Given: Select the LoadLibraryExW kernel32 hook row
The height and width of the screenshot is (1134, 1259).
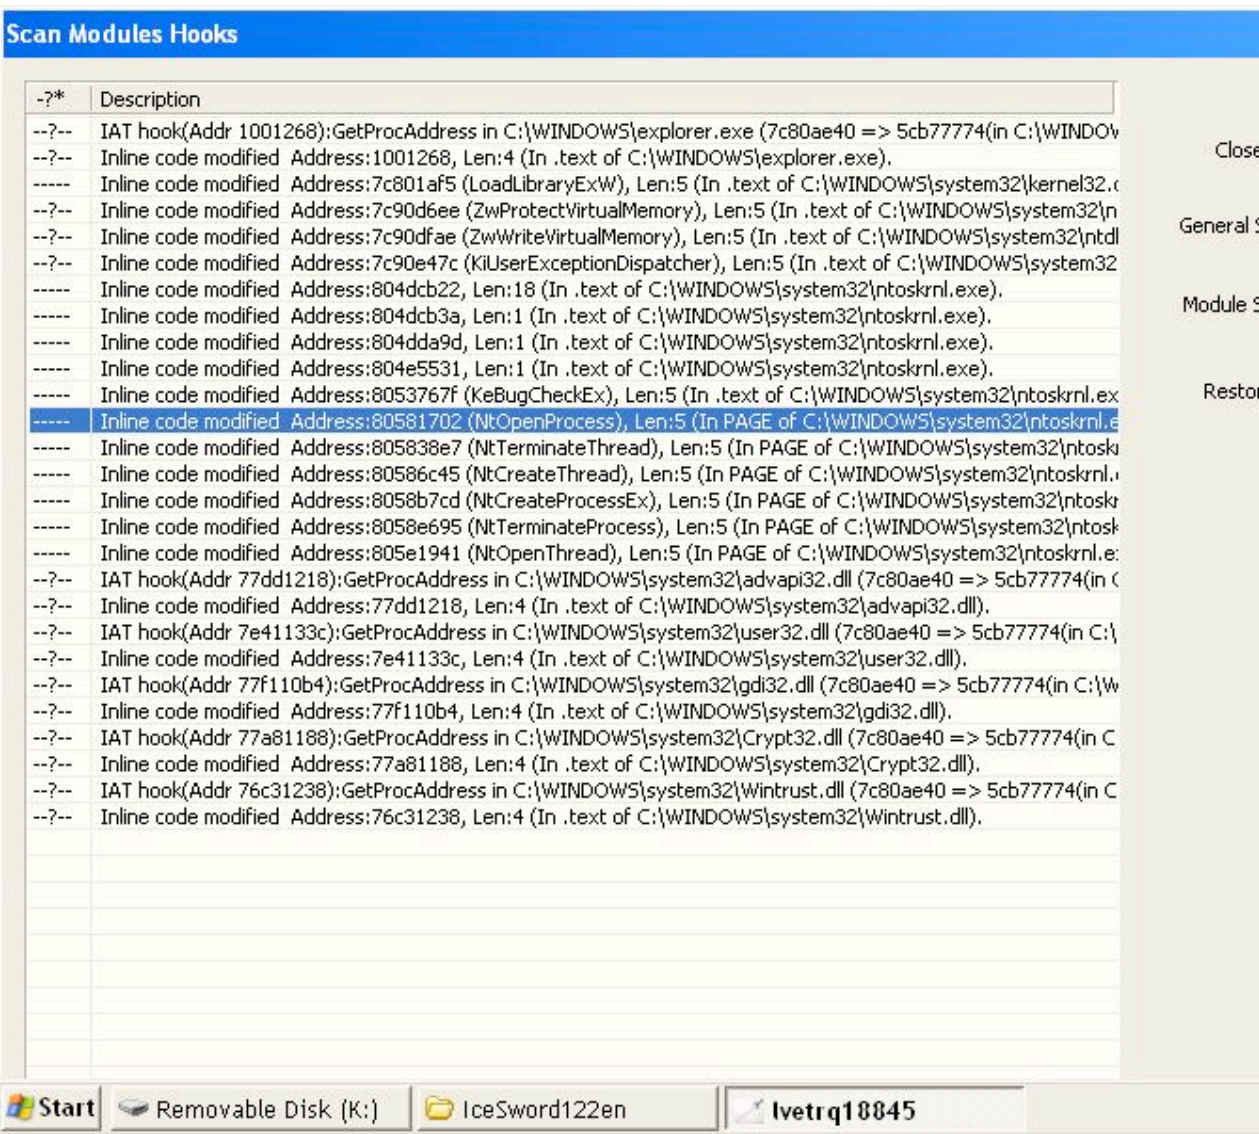Looking at the screenshot, I should pyautogui.click(x=600, y=184).
